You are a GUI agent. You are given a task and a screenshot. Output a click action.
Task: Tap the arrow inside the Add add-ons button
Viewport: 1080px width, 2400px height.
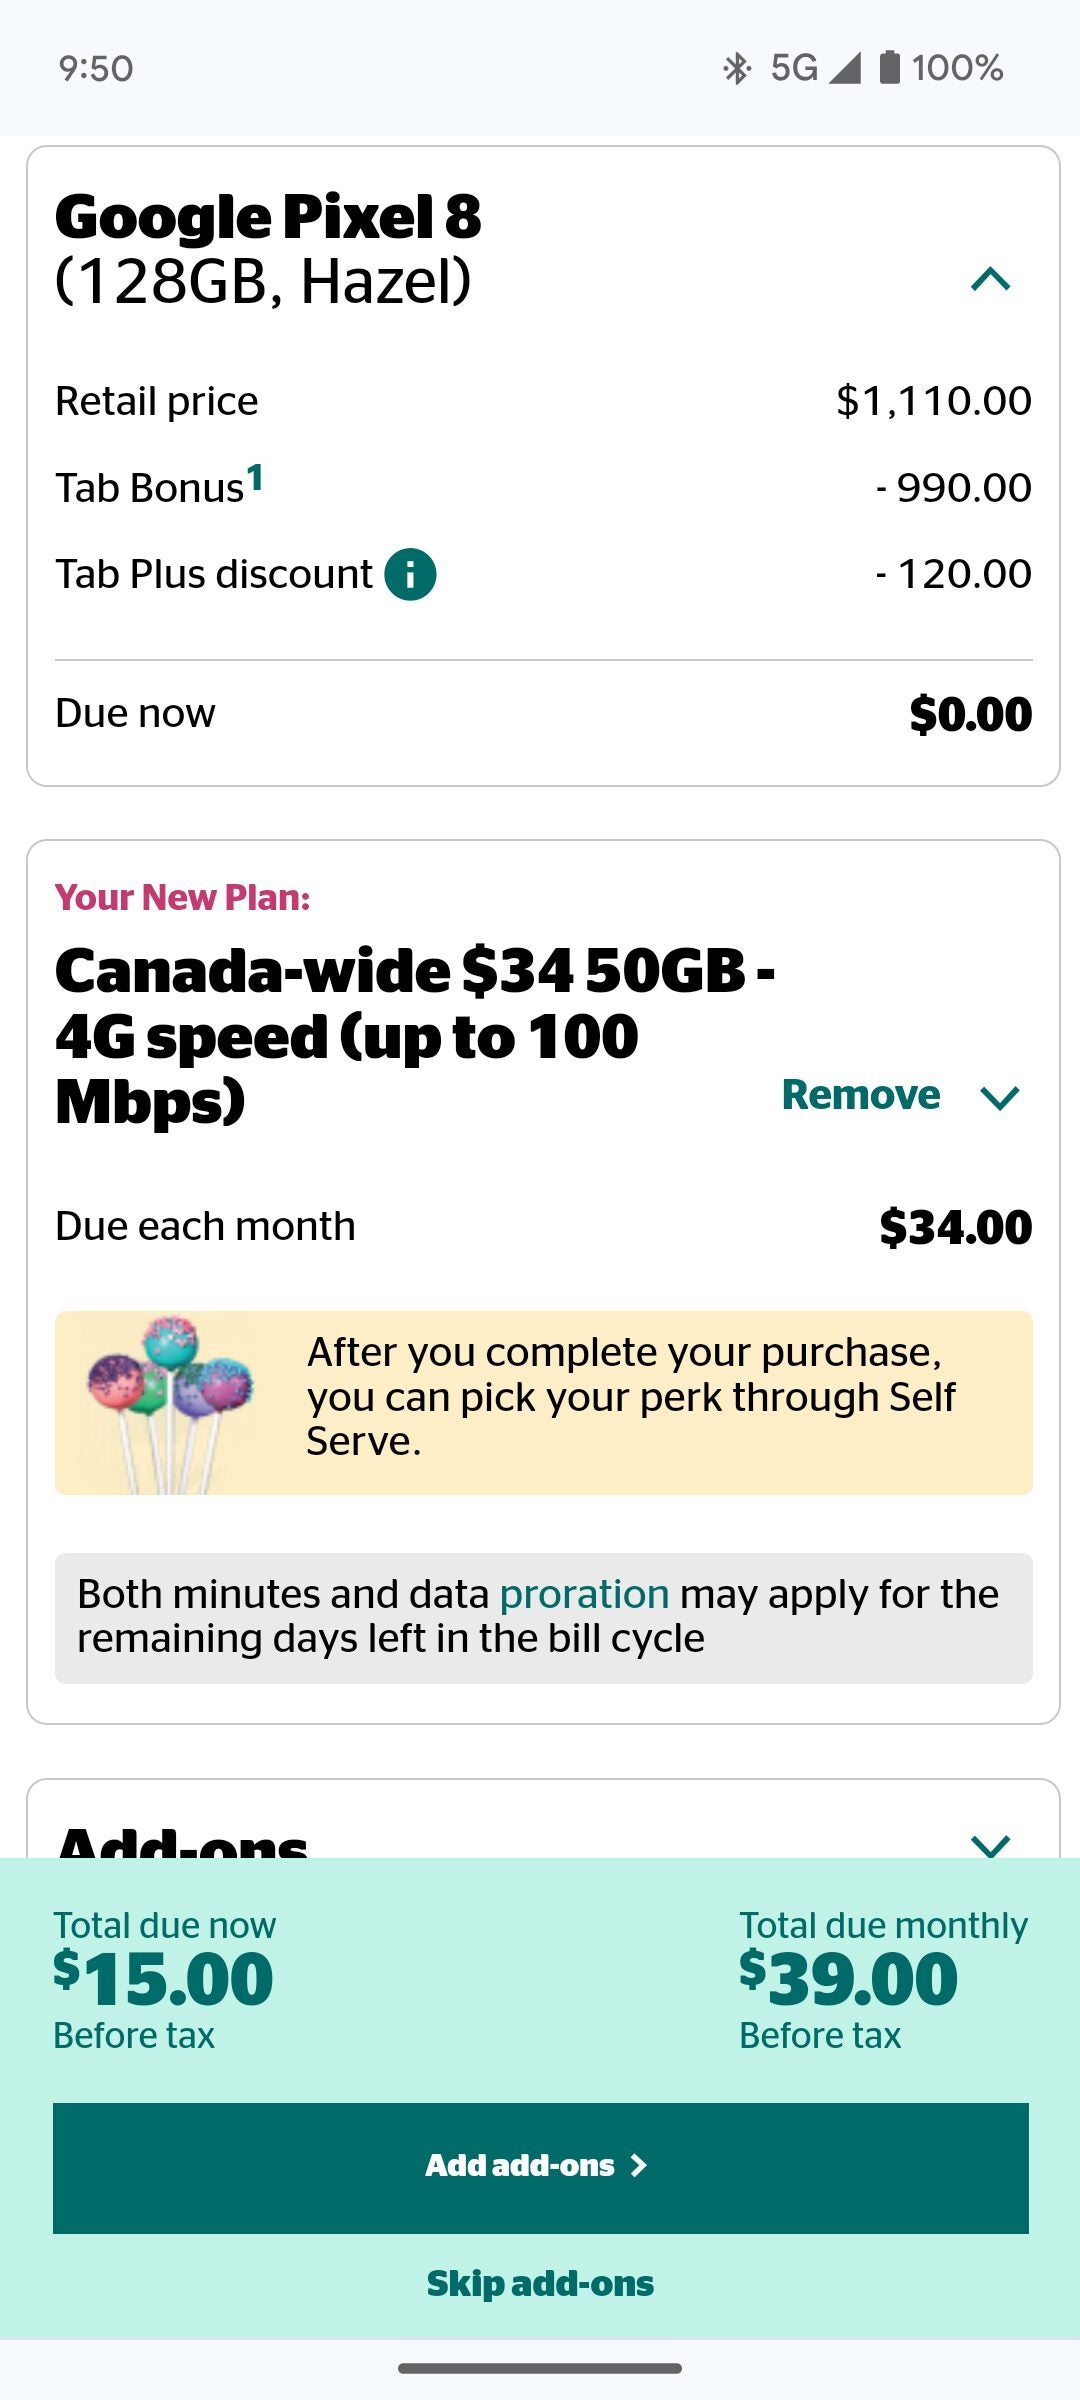point(640,2165)
